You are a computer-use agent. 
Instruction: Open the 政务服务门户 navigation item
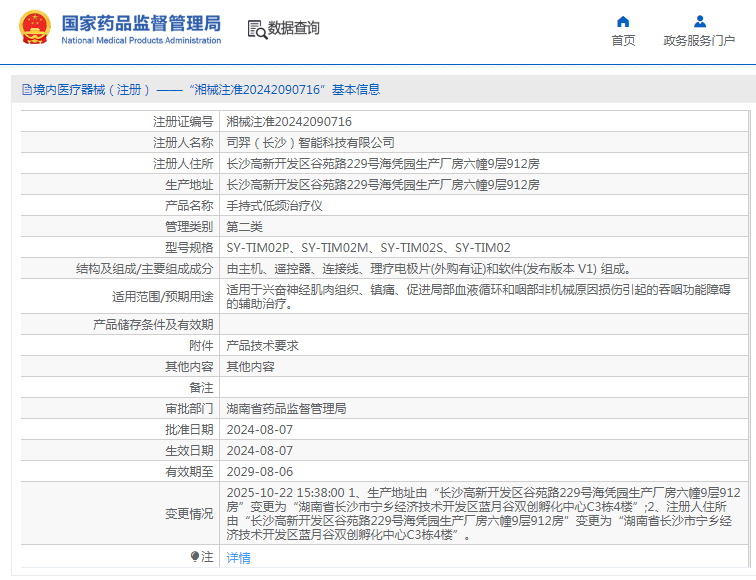click(x=699, y=40)
